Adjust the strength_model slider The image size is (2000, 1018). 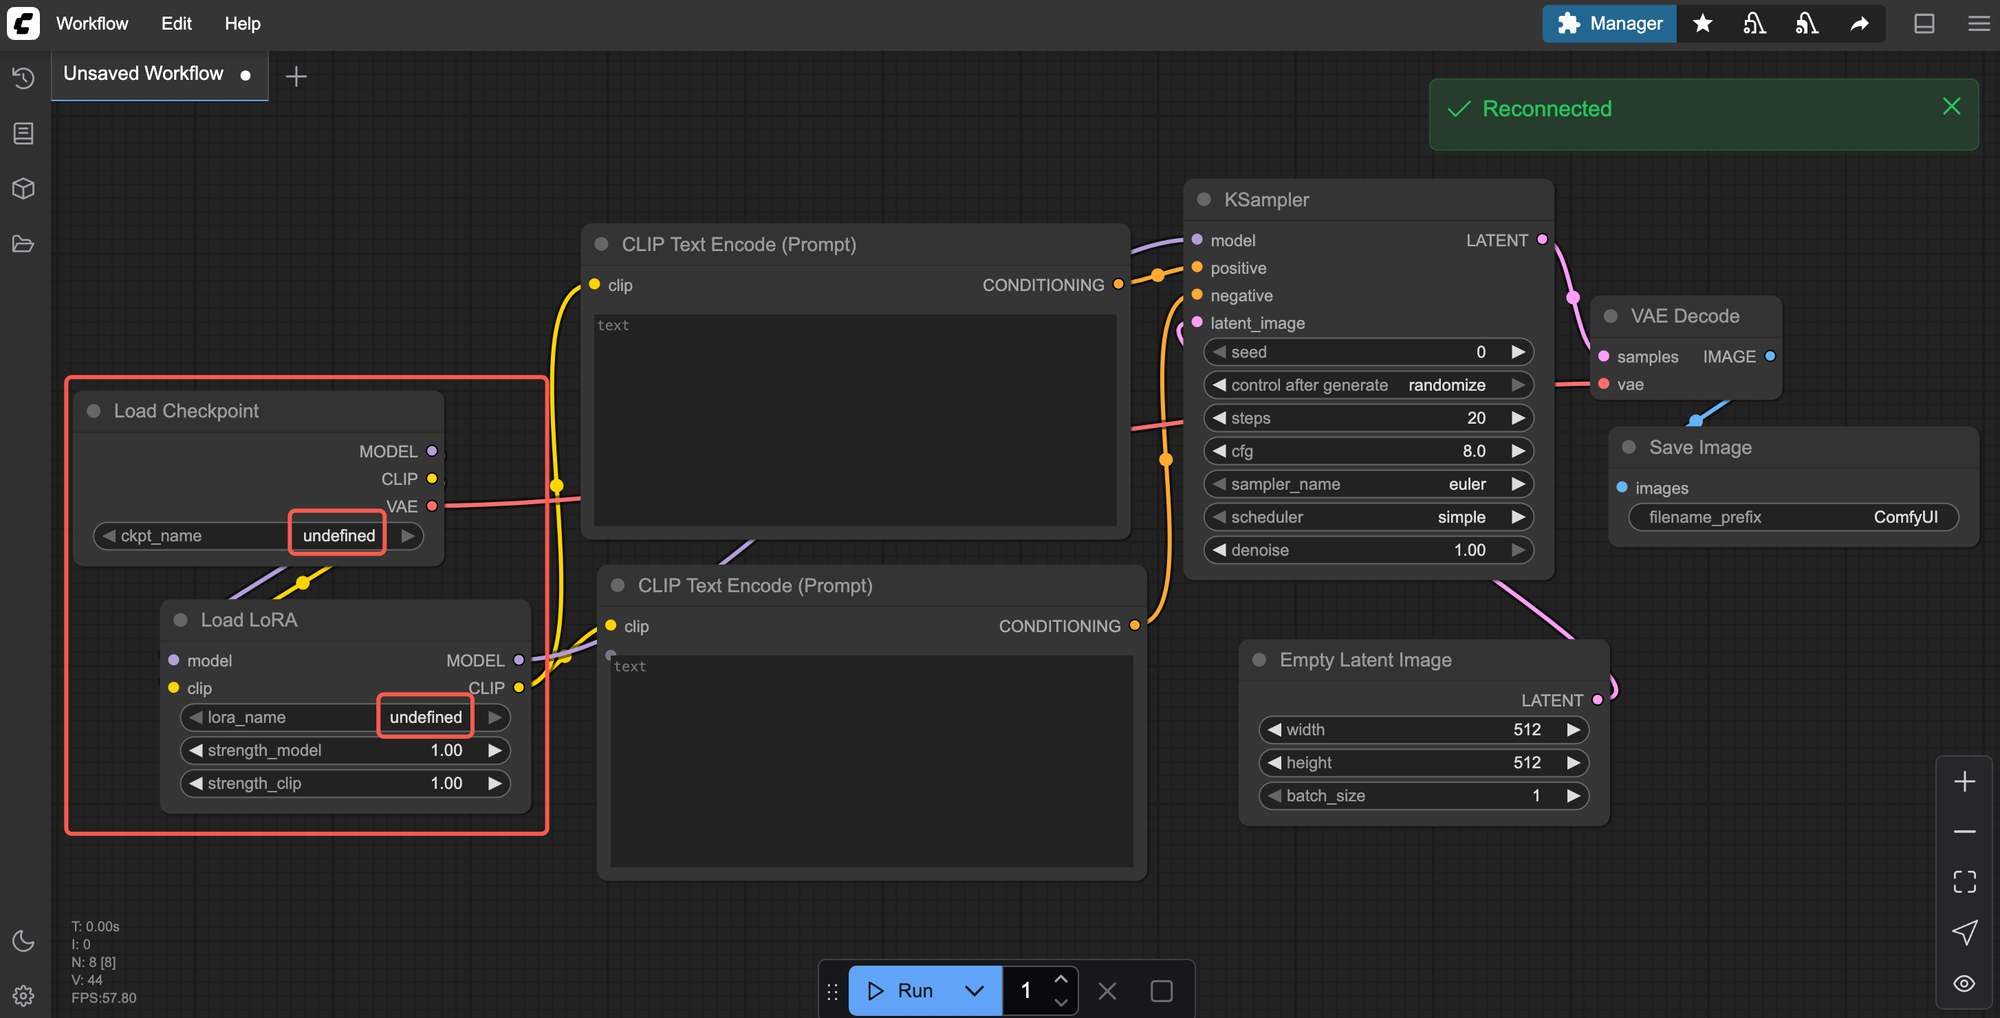pyautogui.click(x=345, y=750)
